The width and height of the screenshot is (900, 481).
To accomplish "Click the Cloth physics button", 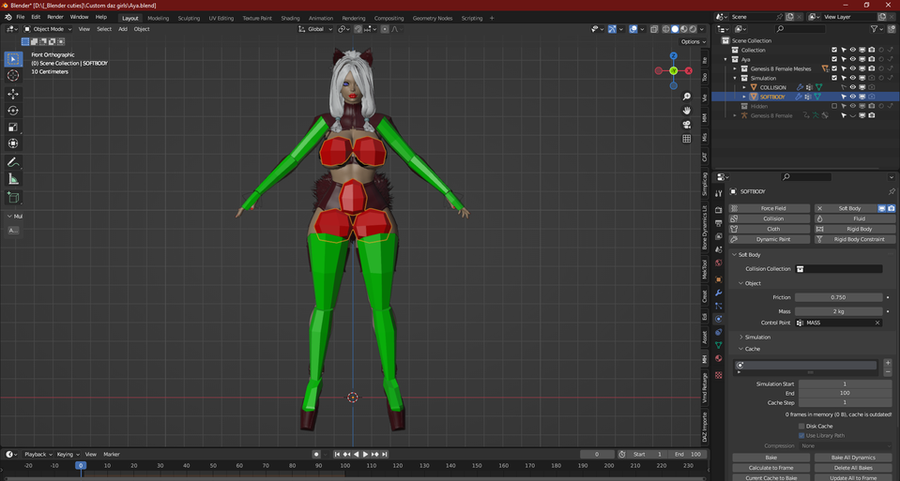I will pyautogui.click(x=769, y=229).
